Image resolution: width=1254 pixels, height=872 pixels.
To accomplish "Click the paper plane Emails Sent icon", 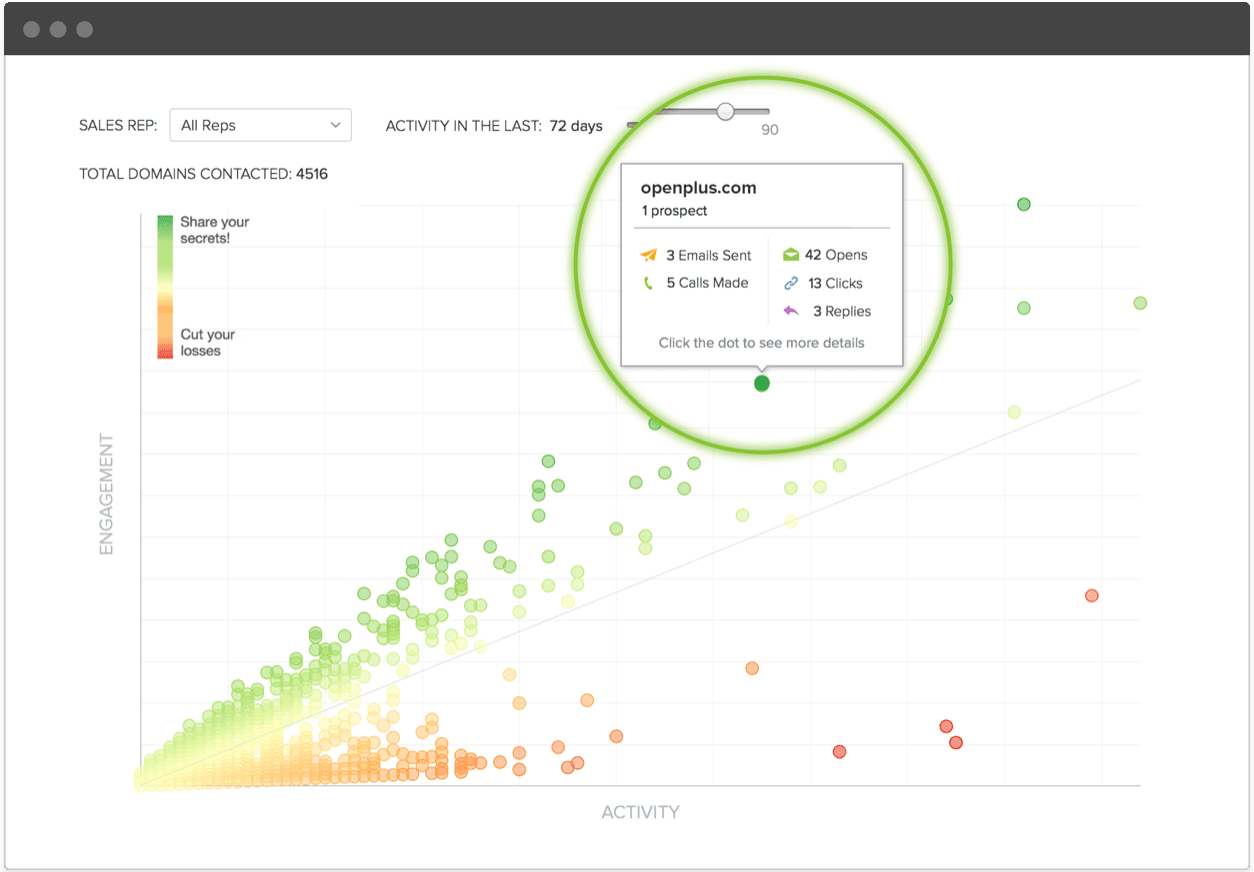I will click(x=649, y=255).
